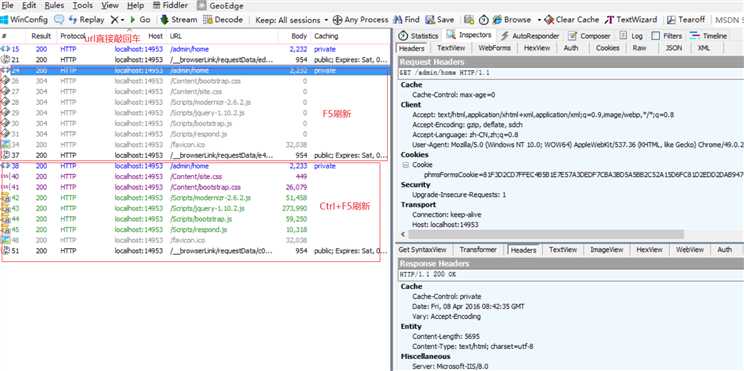Collapse the Cookie tree node

[x=405, y=165]
